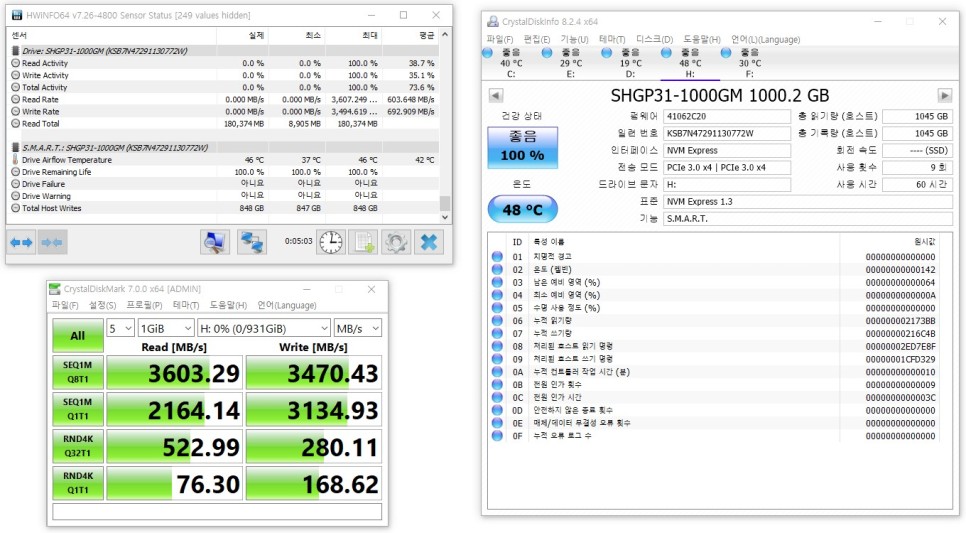Open CrystalDiskInfo 디스크(D) menu

tap(654, 39)
